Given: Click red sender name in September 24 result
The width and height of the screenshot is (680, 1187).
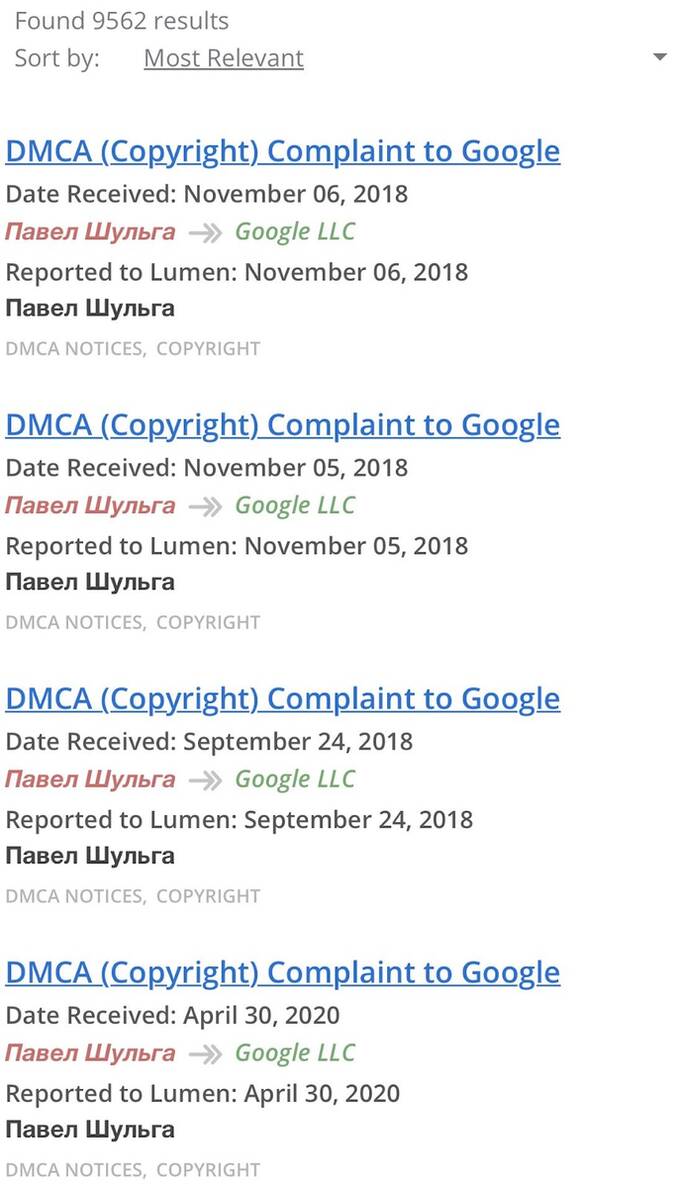Looking at the screenshot, I should [90, 780].
